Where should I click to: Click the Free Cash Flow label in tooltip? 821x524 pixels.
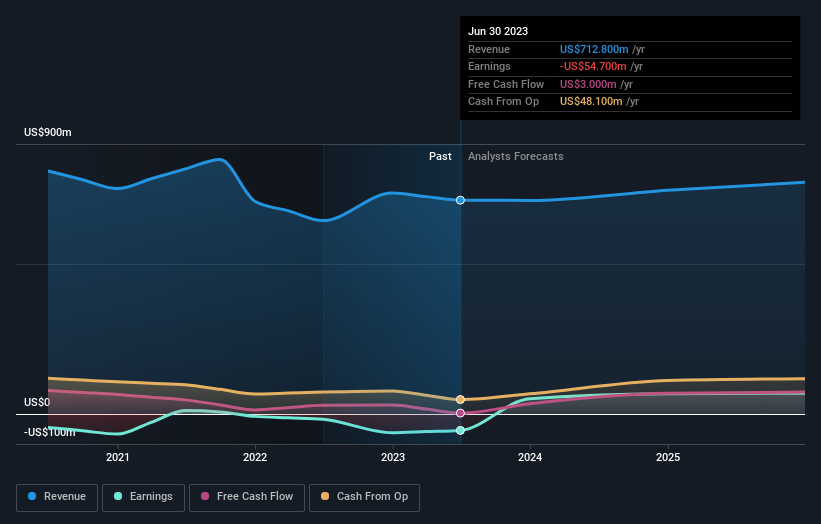tap(506, 84)
